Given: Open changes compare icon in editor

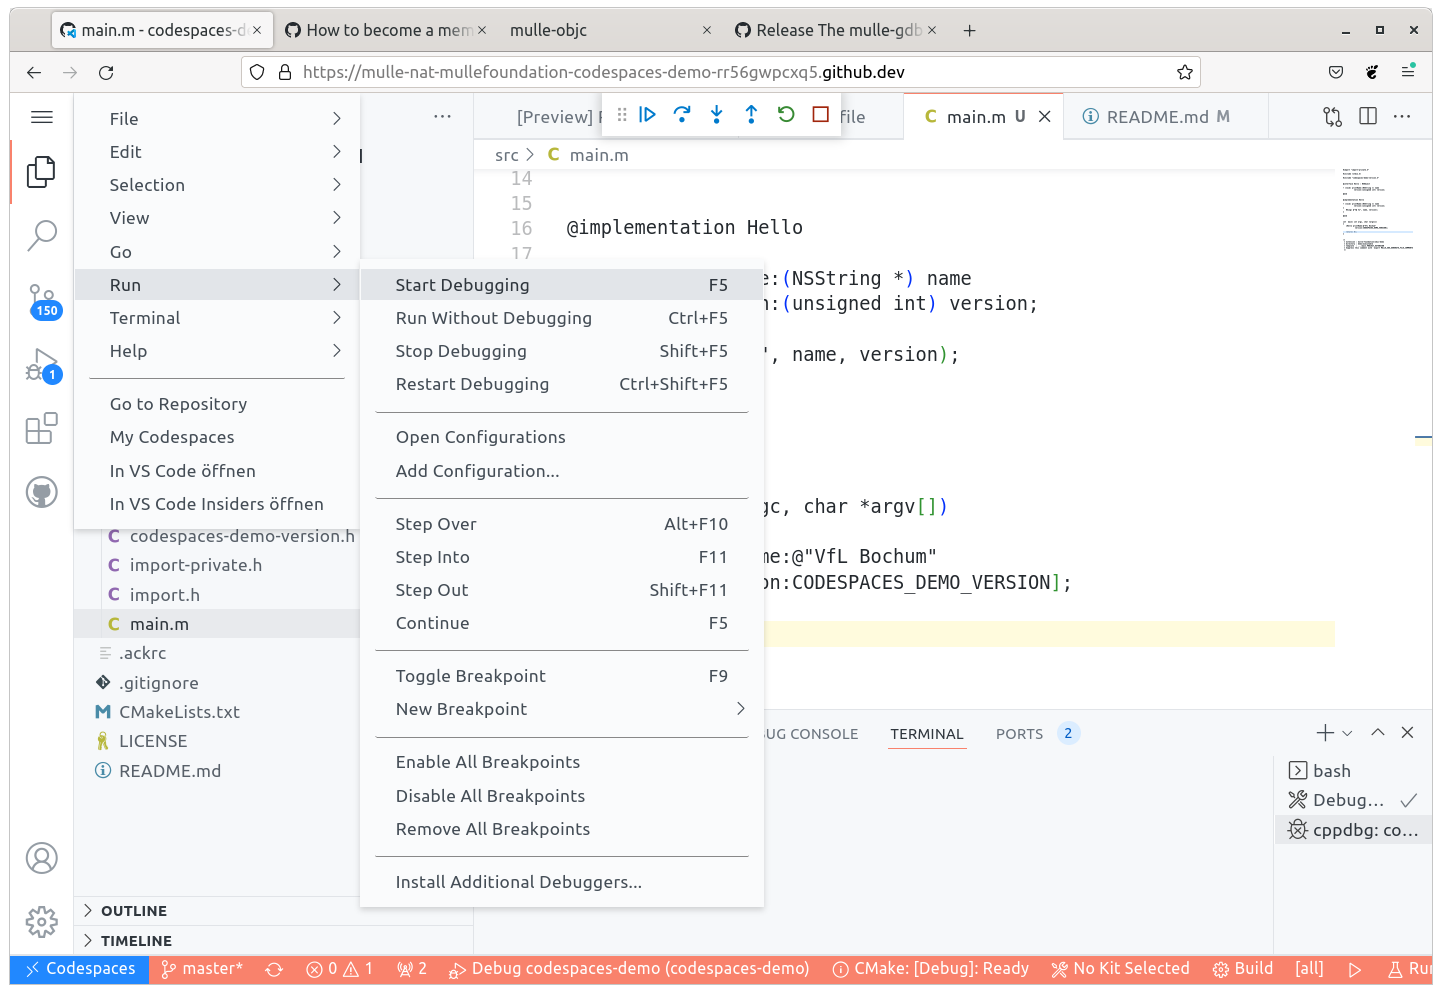Looking at the screenshot, I should click(x=1332, y=117).
